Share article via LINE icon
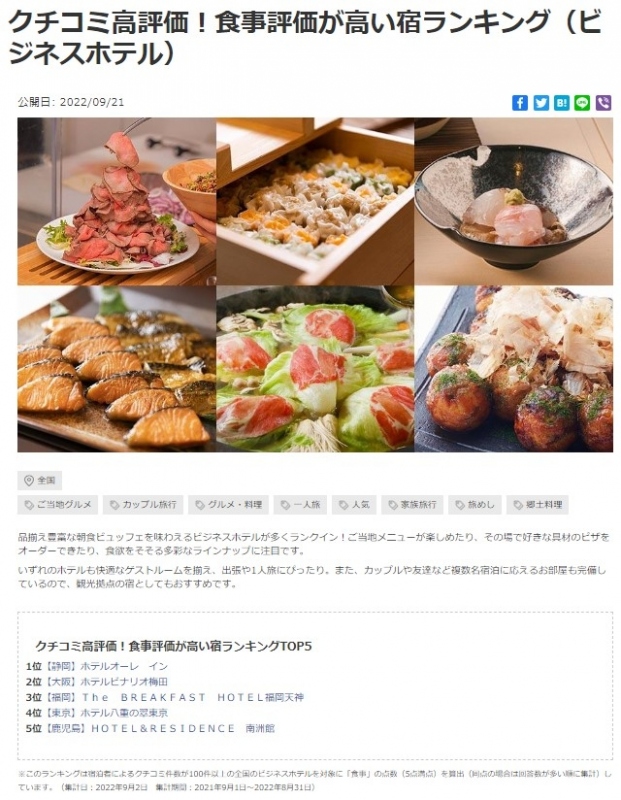 click(x=582, y=103)
